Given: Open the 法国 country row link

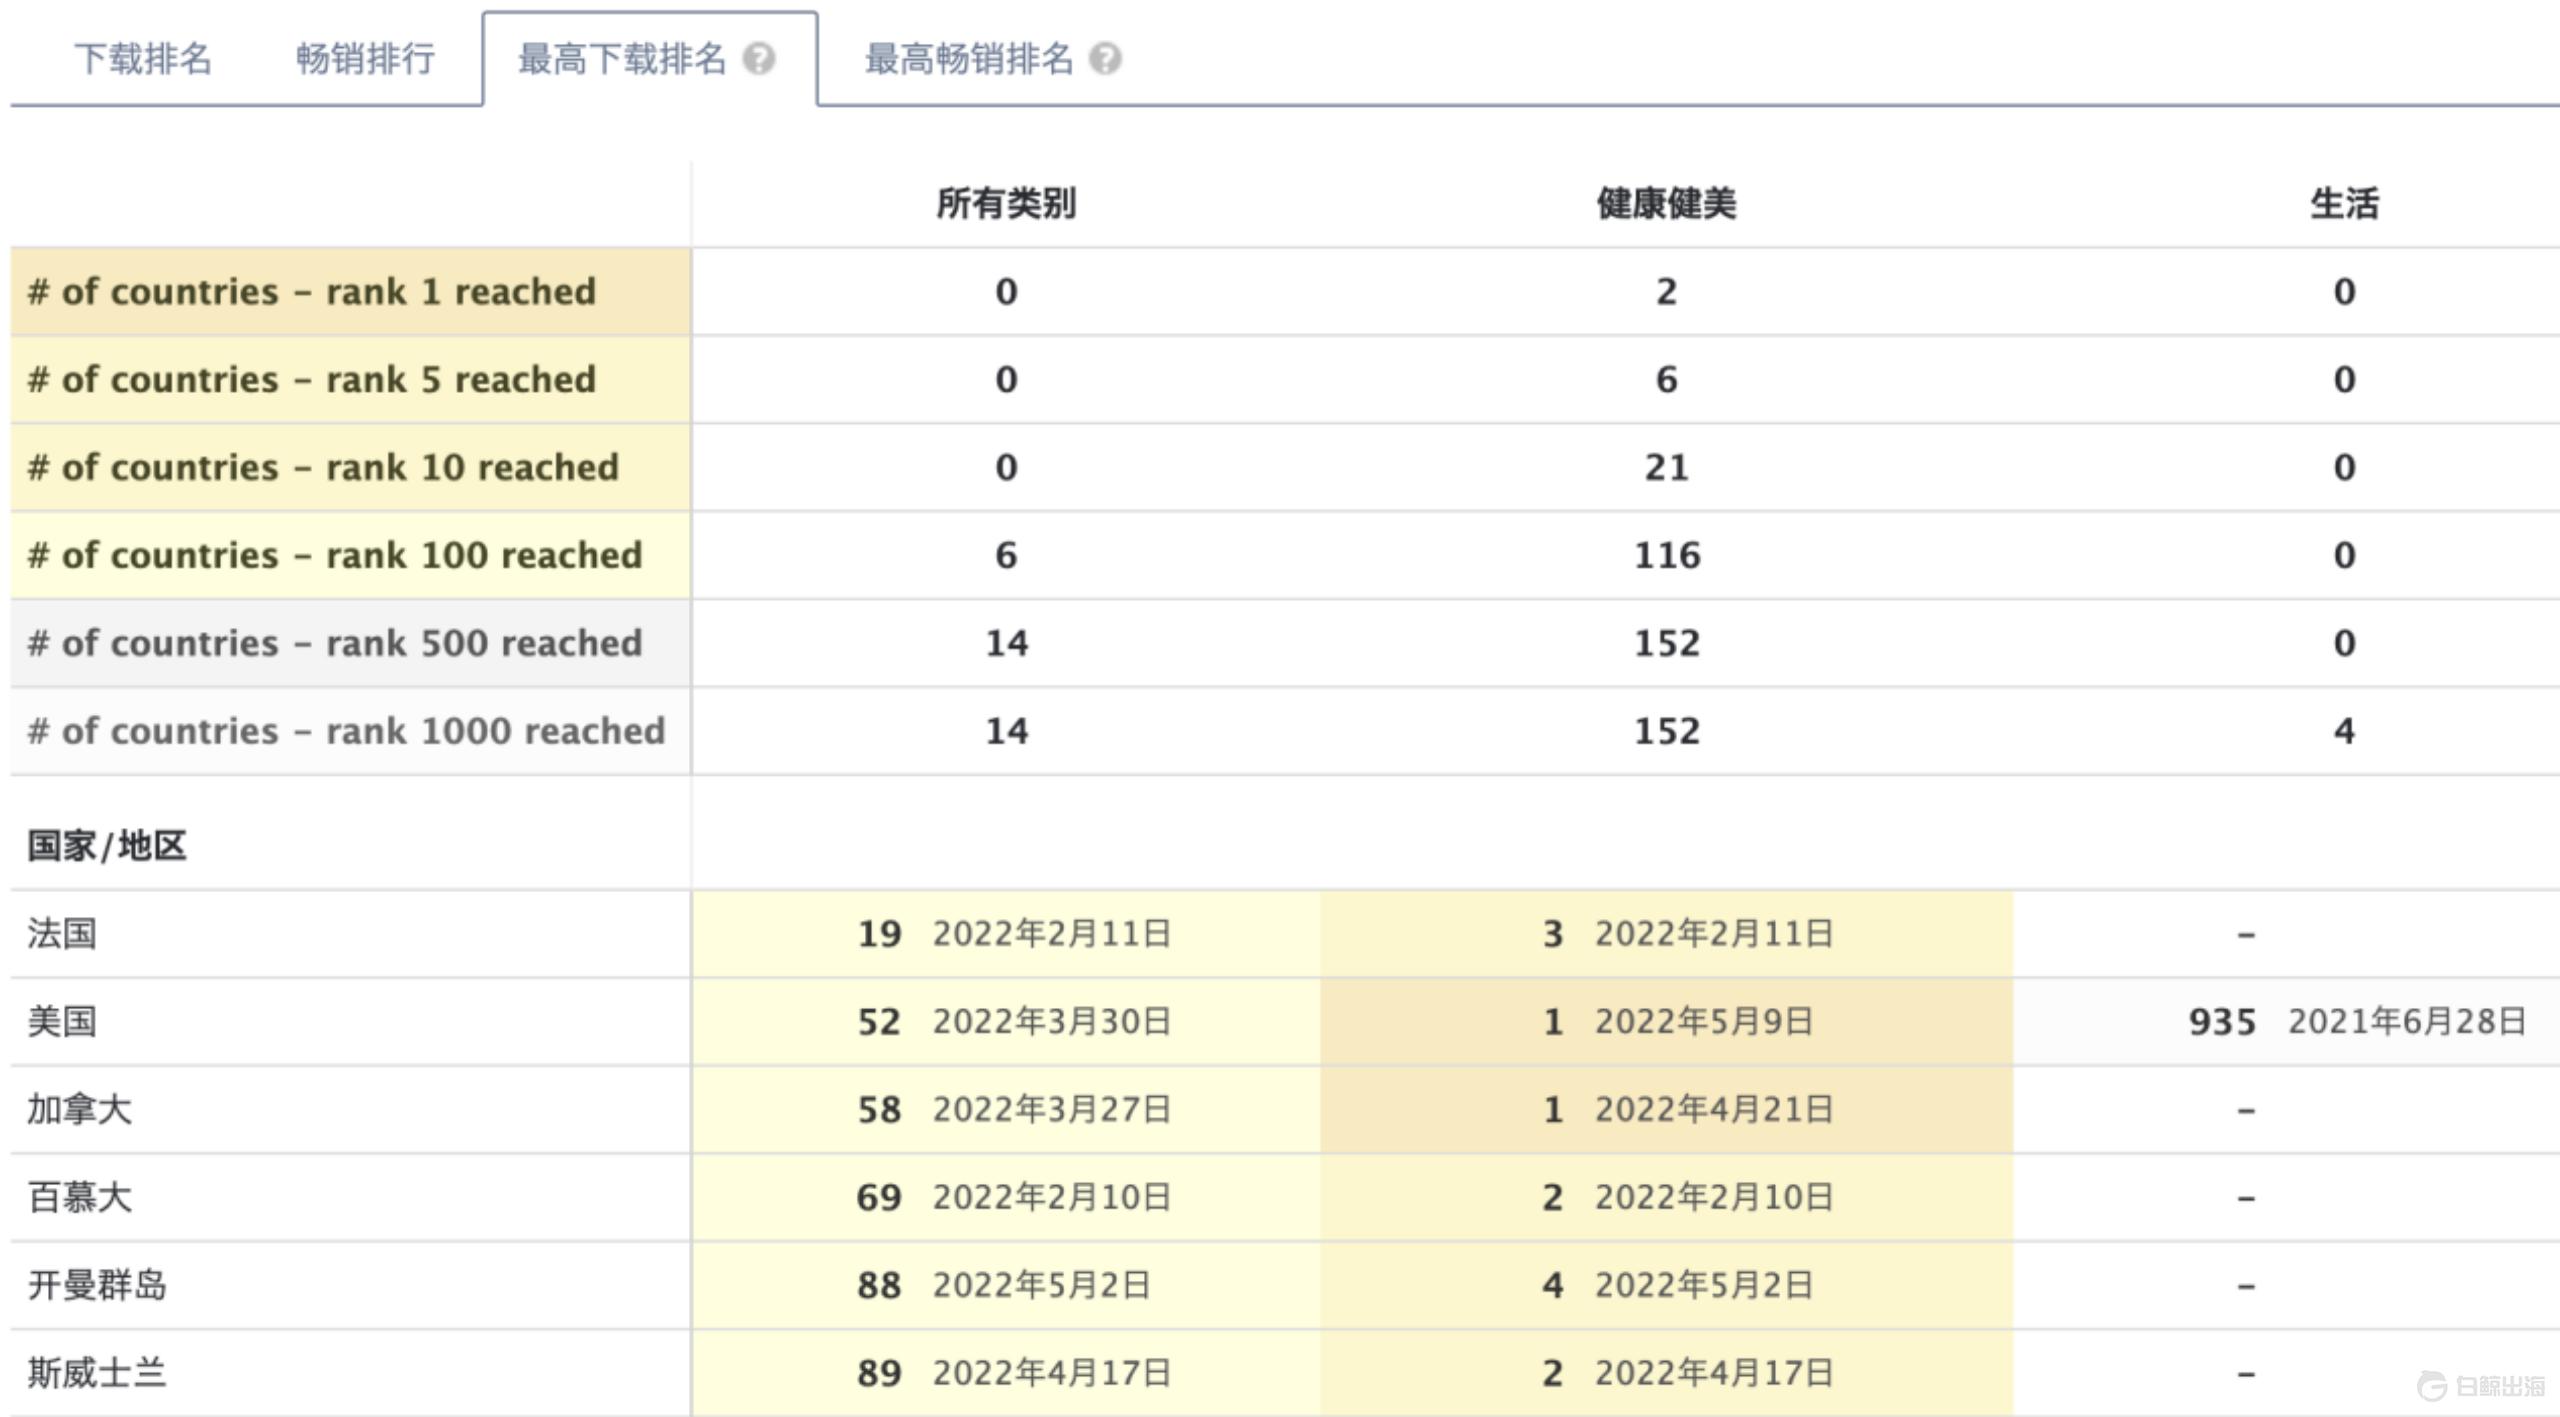Looking at the screenshot, I should click(60, 934).
